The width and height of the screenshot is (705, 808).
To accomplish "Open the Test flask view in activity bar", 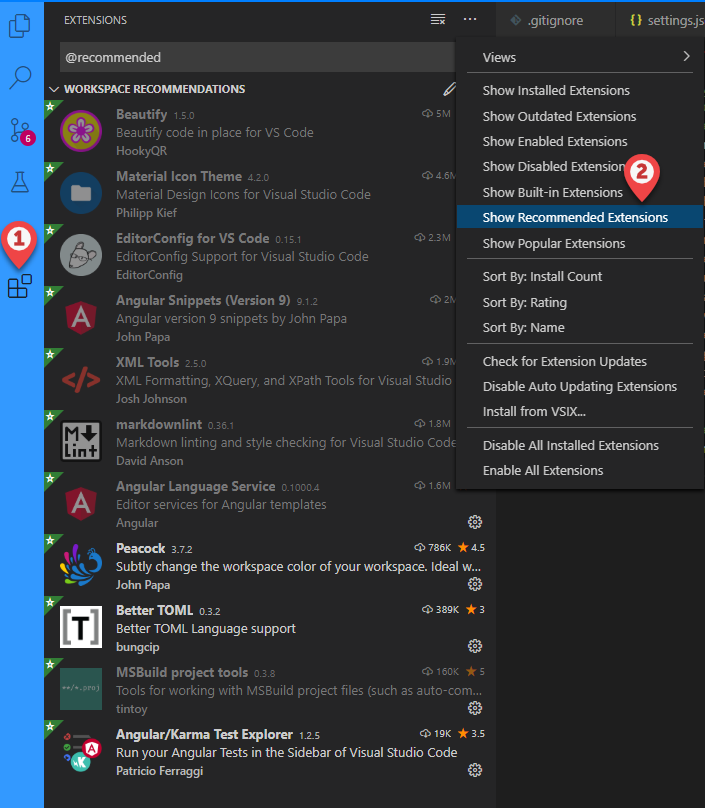I will (20, 182).
